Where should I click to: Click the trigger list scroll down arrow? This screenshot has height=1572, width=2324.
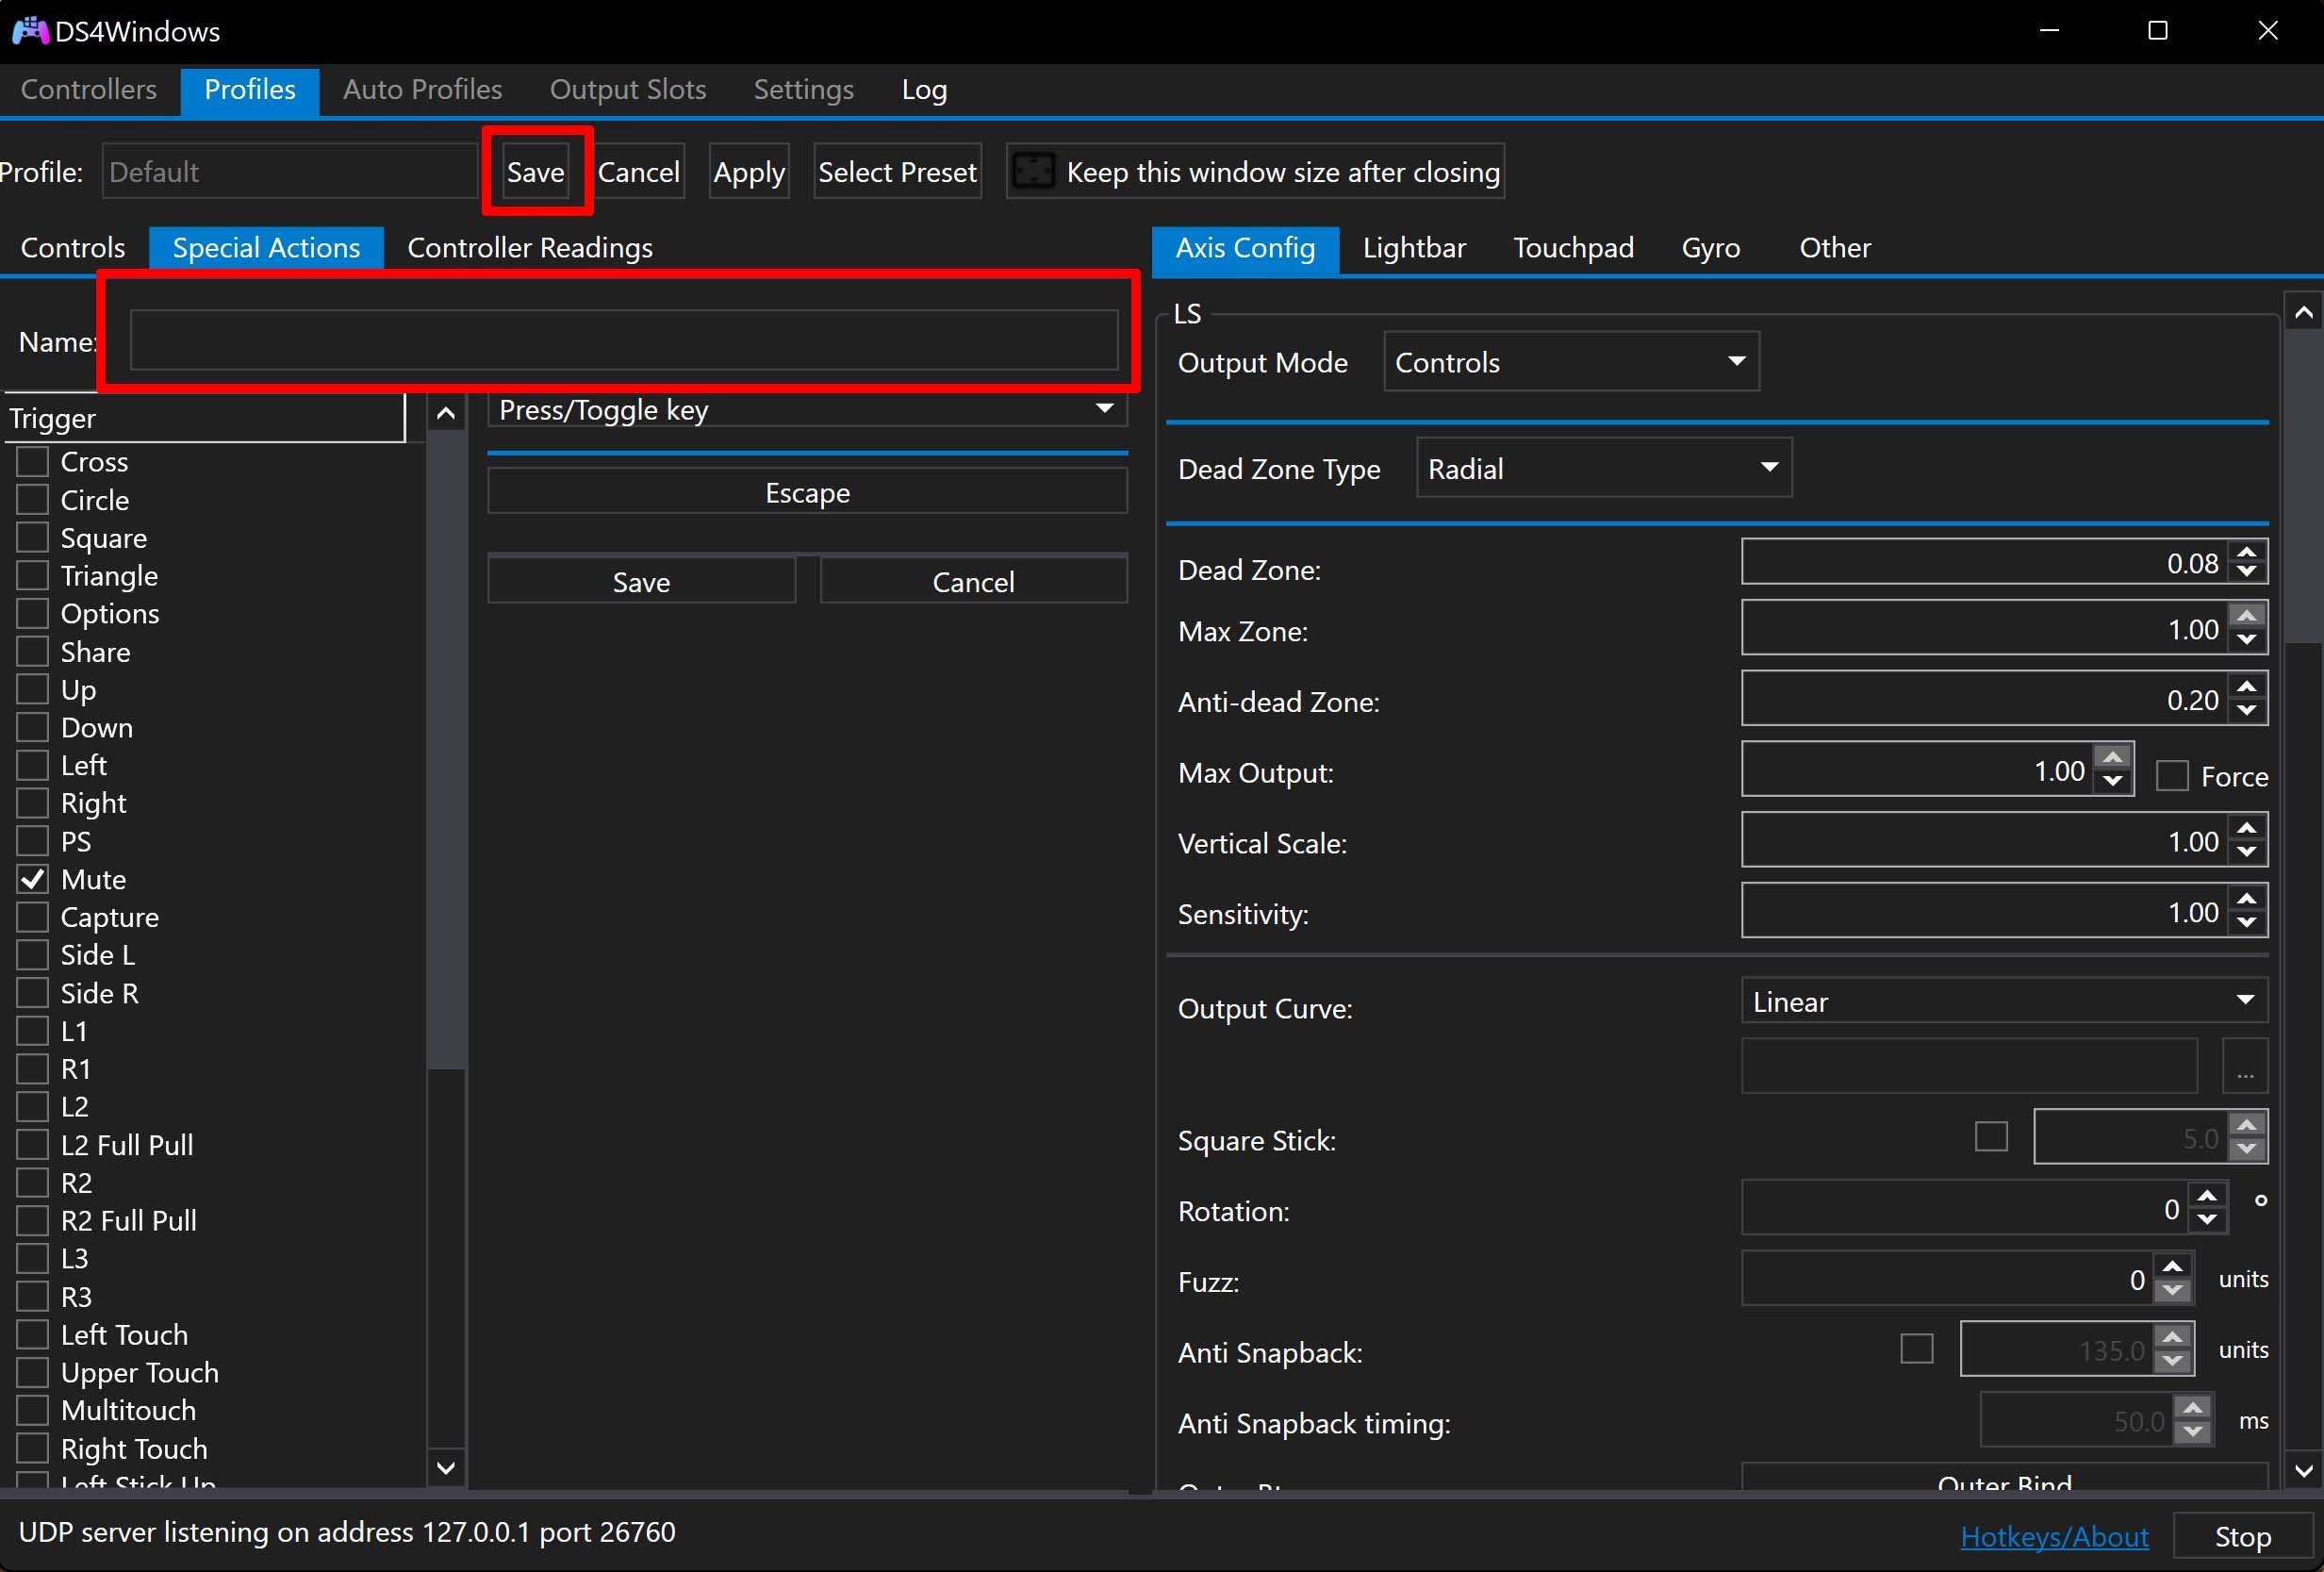click(446, 1468)
